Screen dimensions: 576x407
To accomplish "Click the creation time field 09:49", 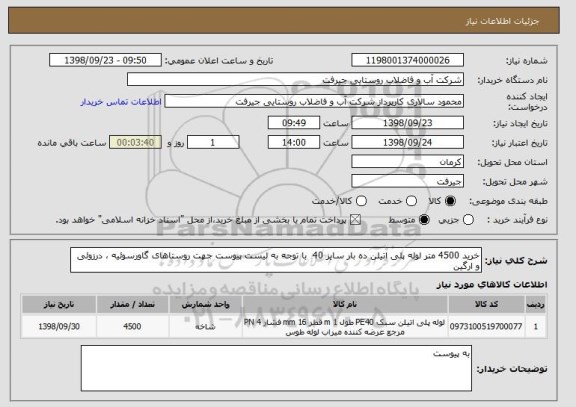I will coord(294,123).
